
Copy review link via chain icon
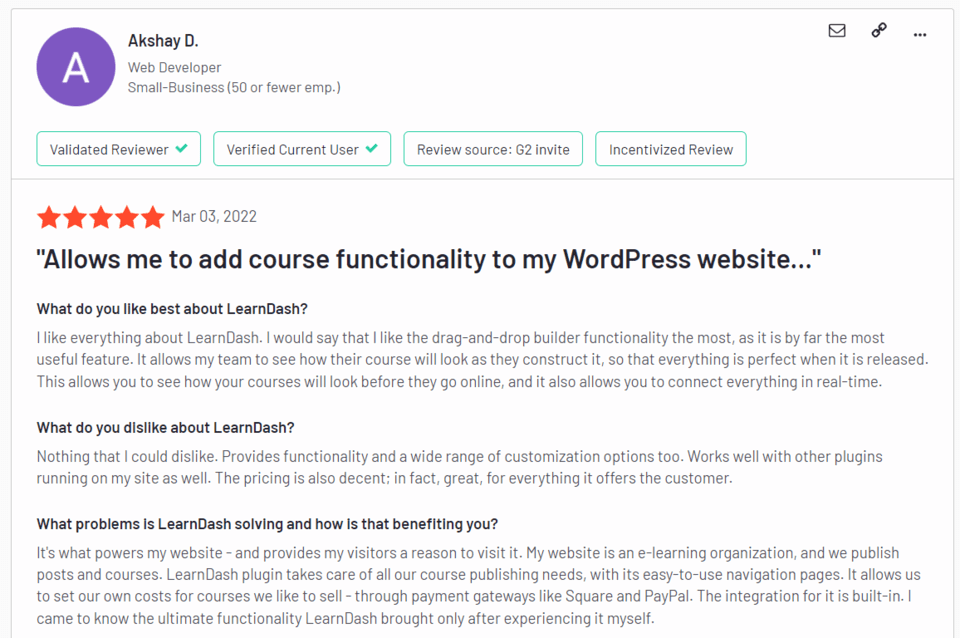pos(878,30)
